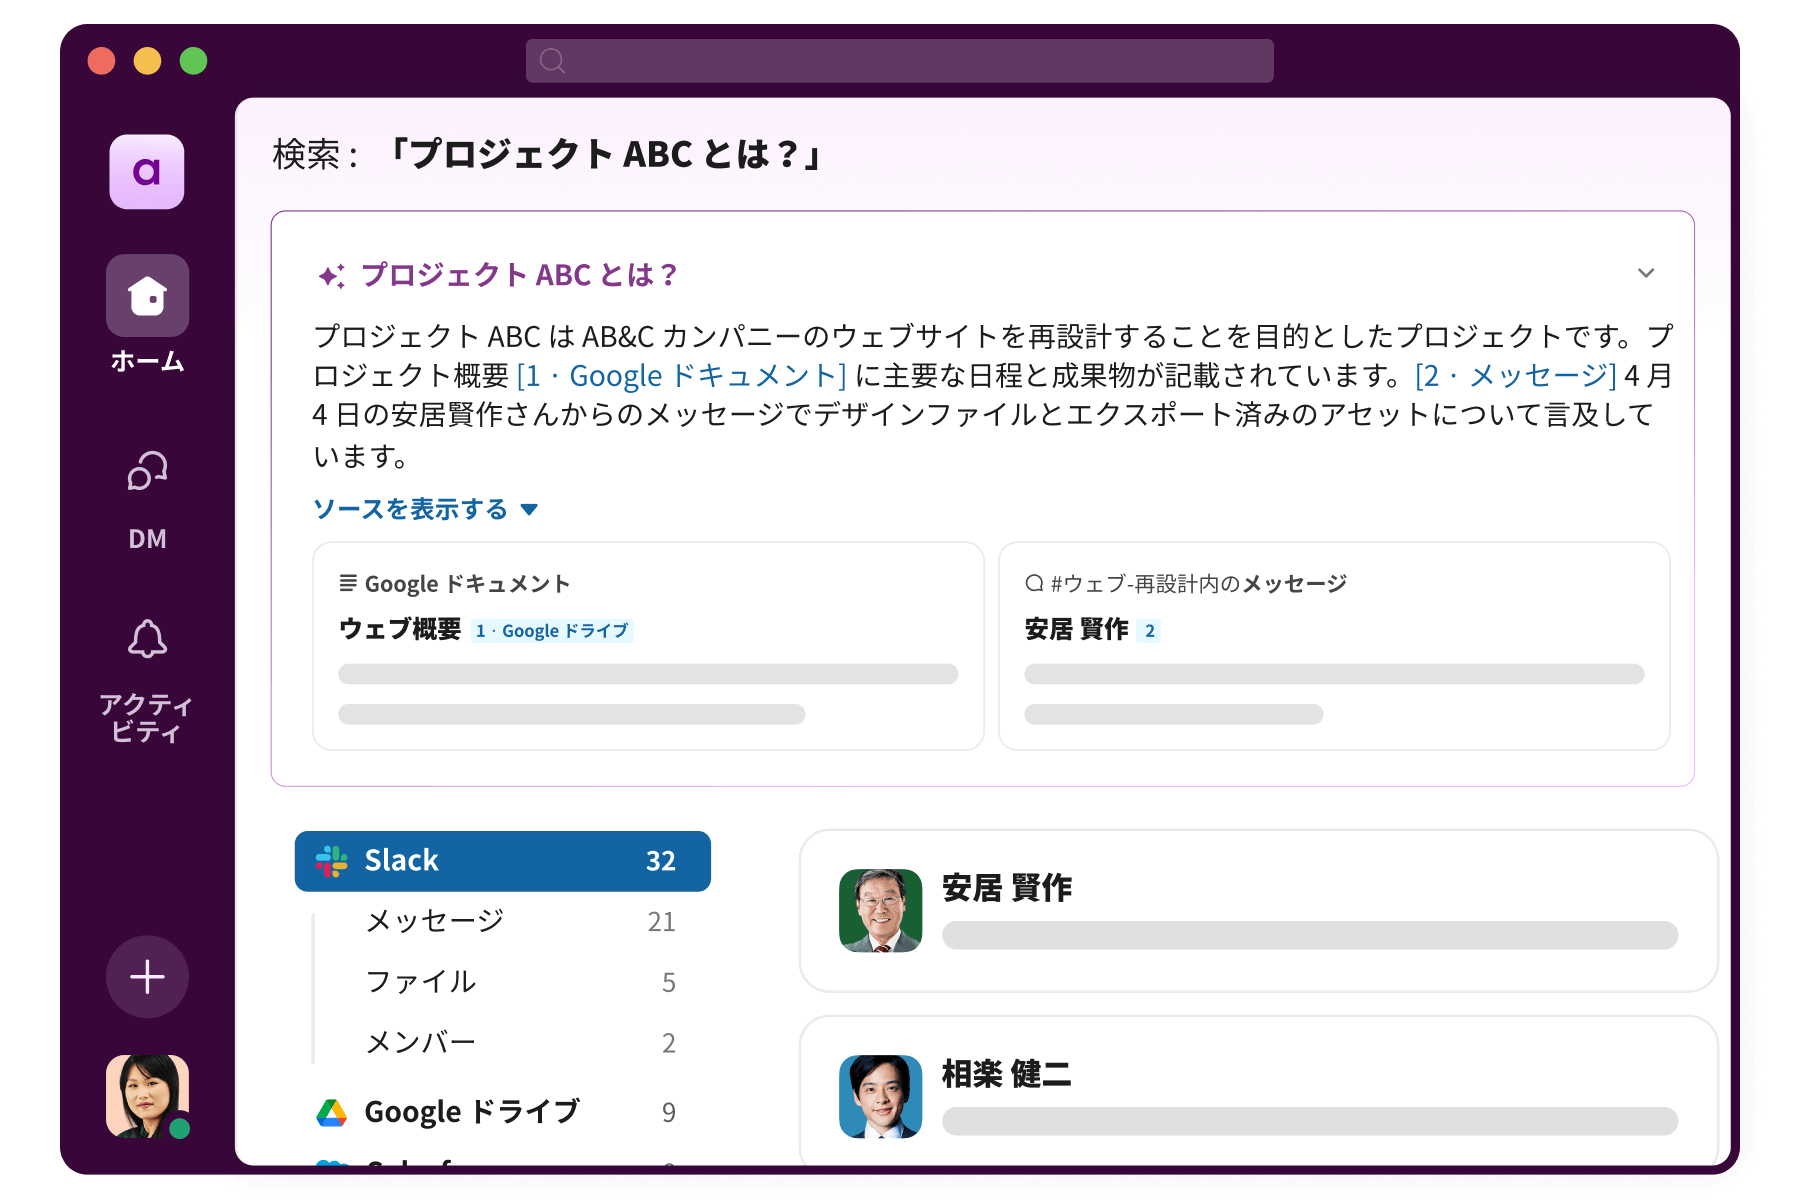Click the yellow minimize window button
Screen dimensions: 1800x1200
pyautogui.click(x=147, y=61)
